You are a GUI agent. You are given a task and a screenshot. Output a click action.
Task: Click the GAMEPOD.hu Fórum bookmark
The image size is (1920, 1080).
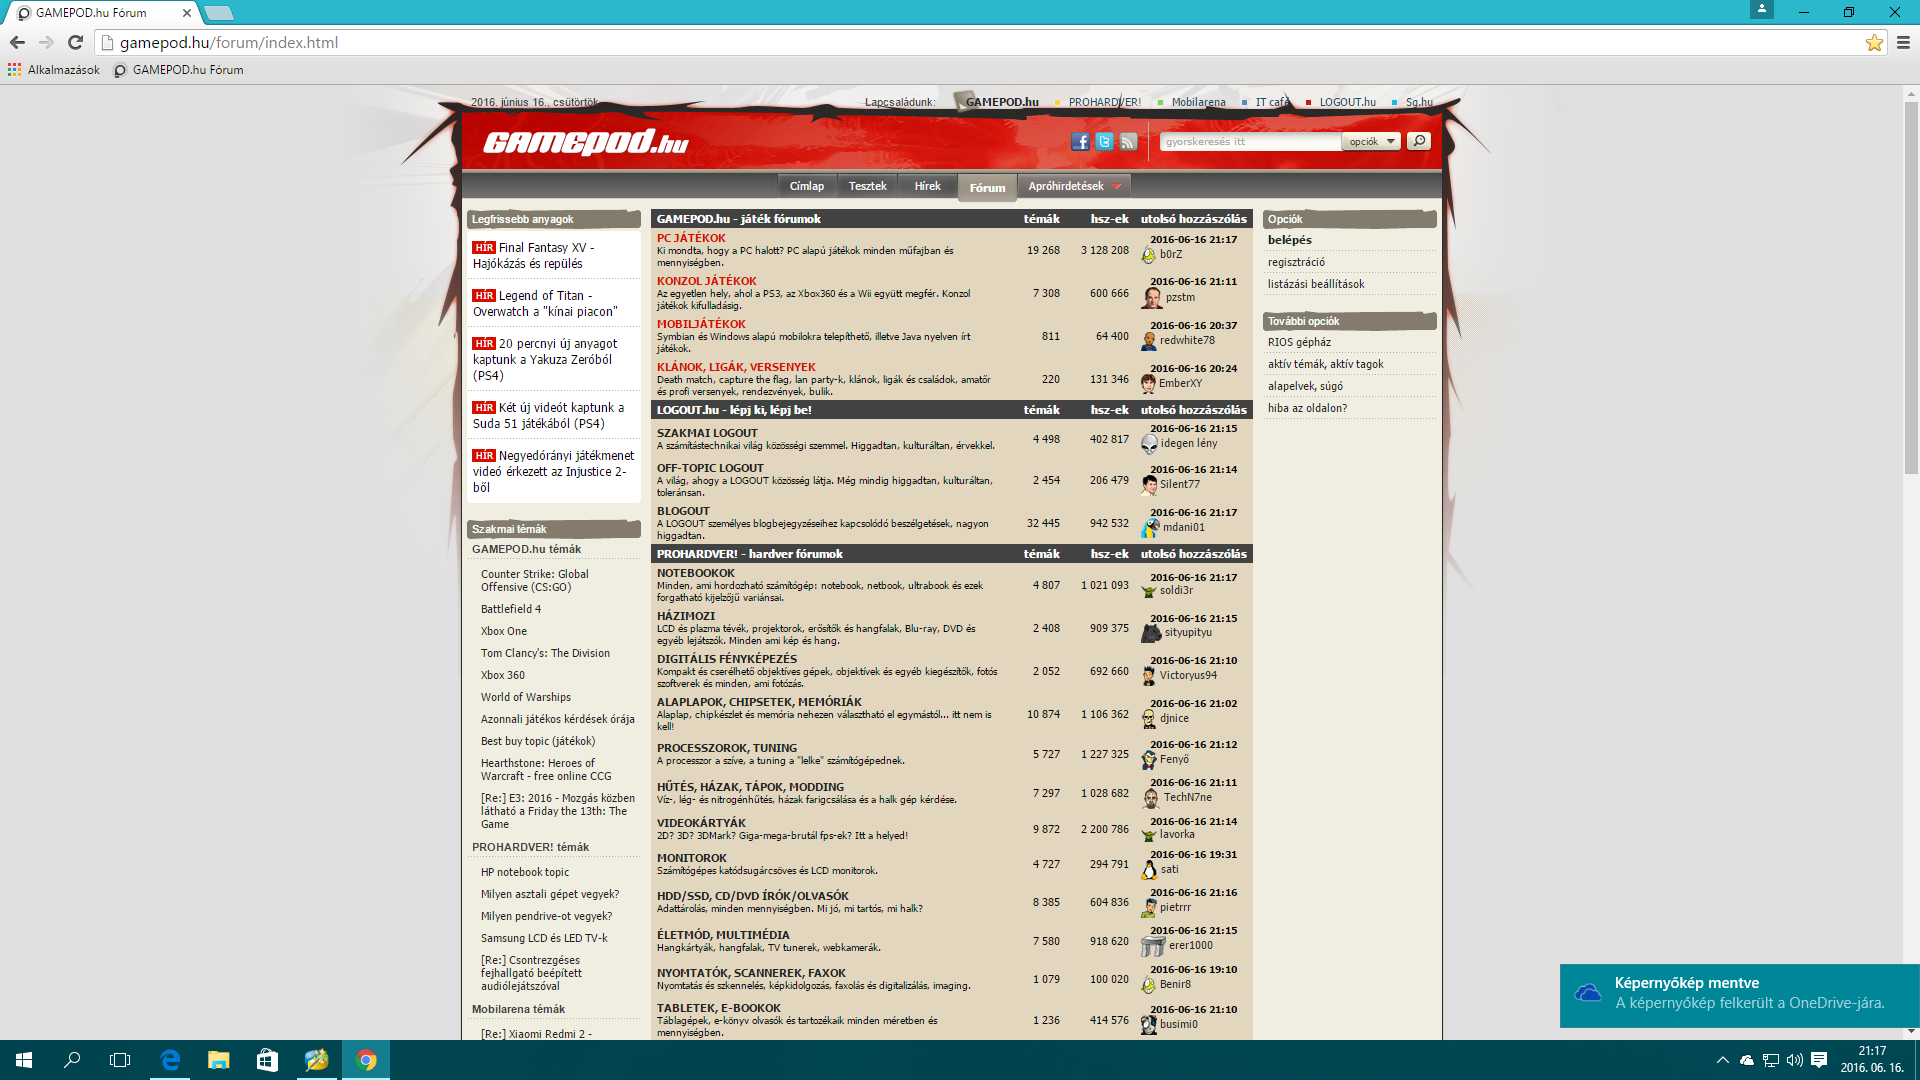179,70
